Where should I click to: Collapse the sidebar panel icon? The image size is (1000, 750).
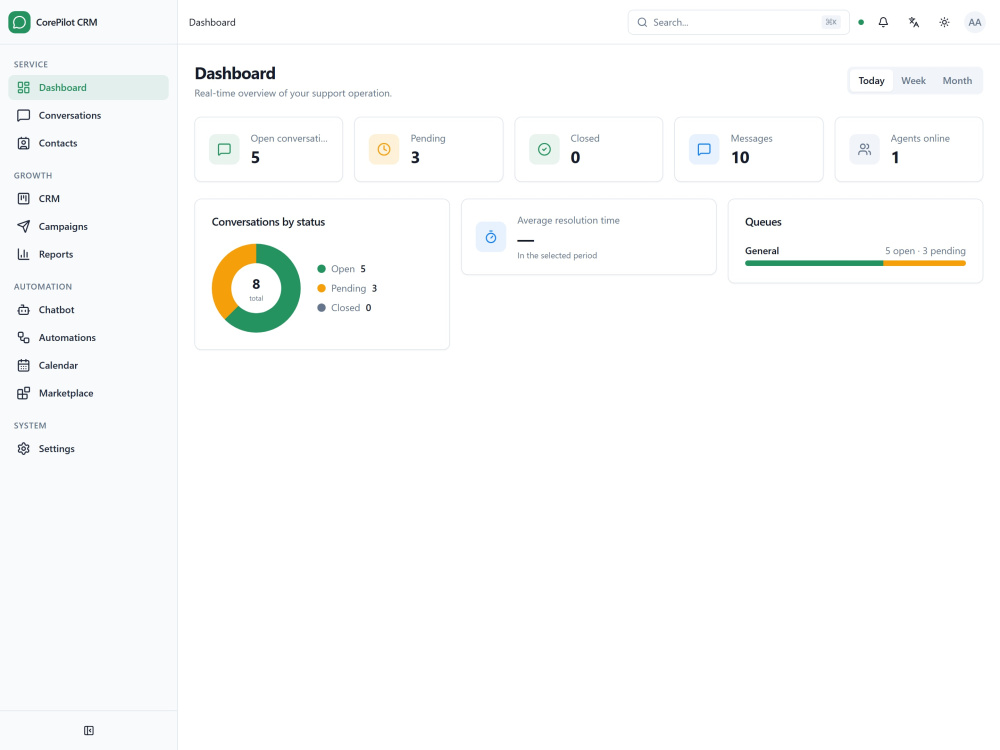[89, 730]
